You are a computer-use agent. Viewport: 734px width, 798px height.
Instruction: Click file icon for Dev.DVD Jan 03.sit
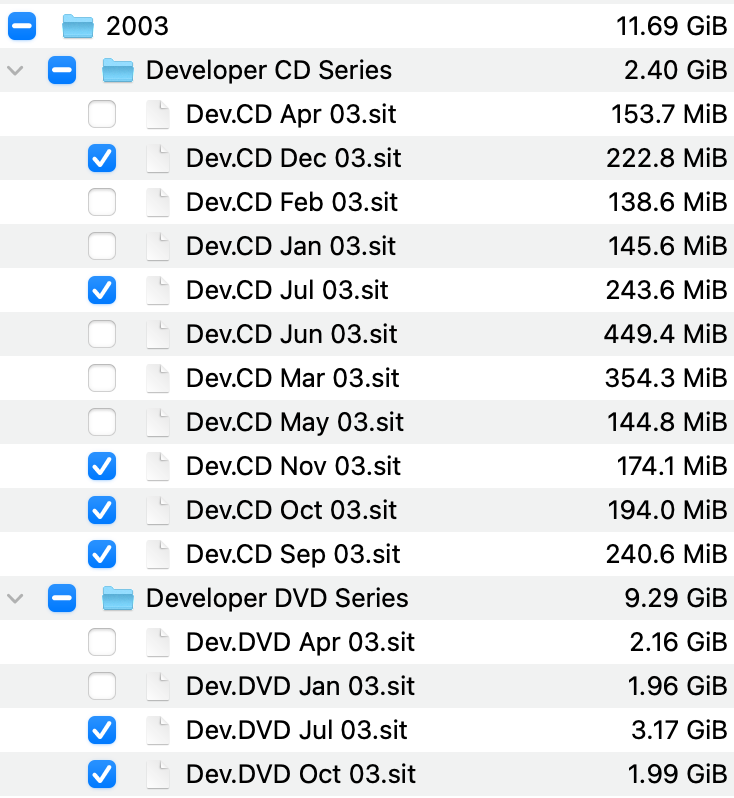click(158, 686)
